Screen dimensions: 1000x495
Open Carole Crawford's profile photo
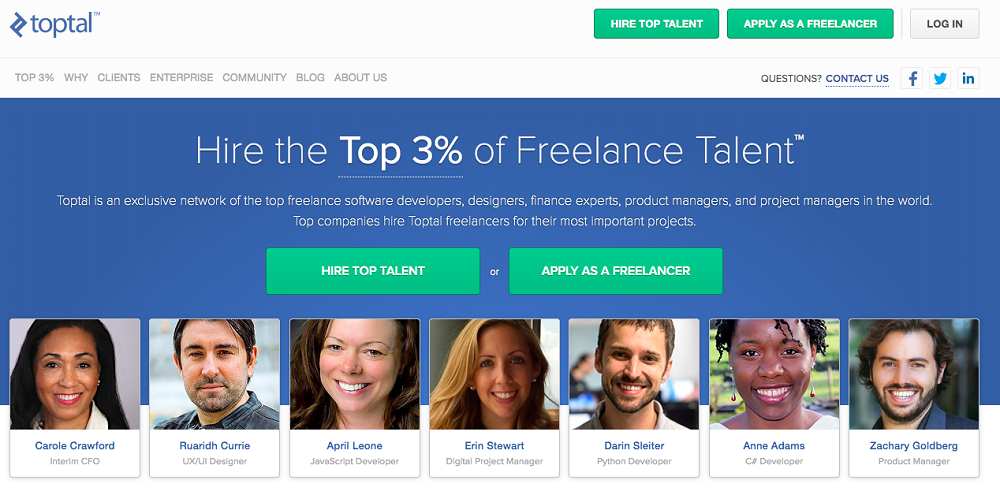(x=75, y=375)
